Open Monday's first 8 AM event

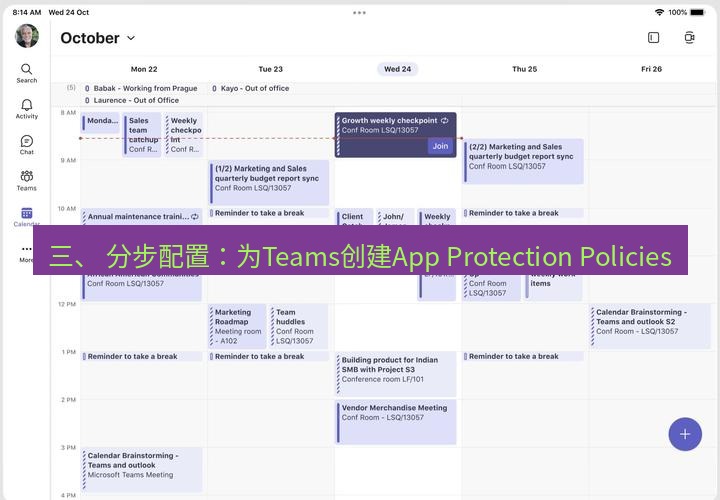[x=101, y=123]
